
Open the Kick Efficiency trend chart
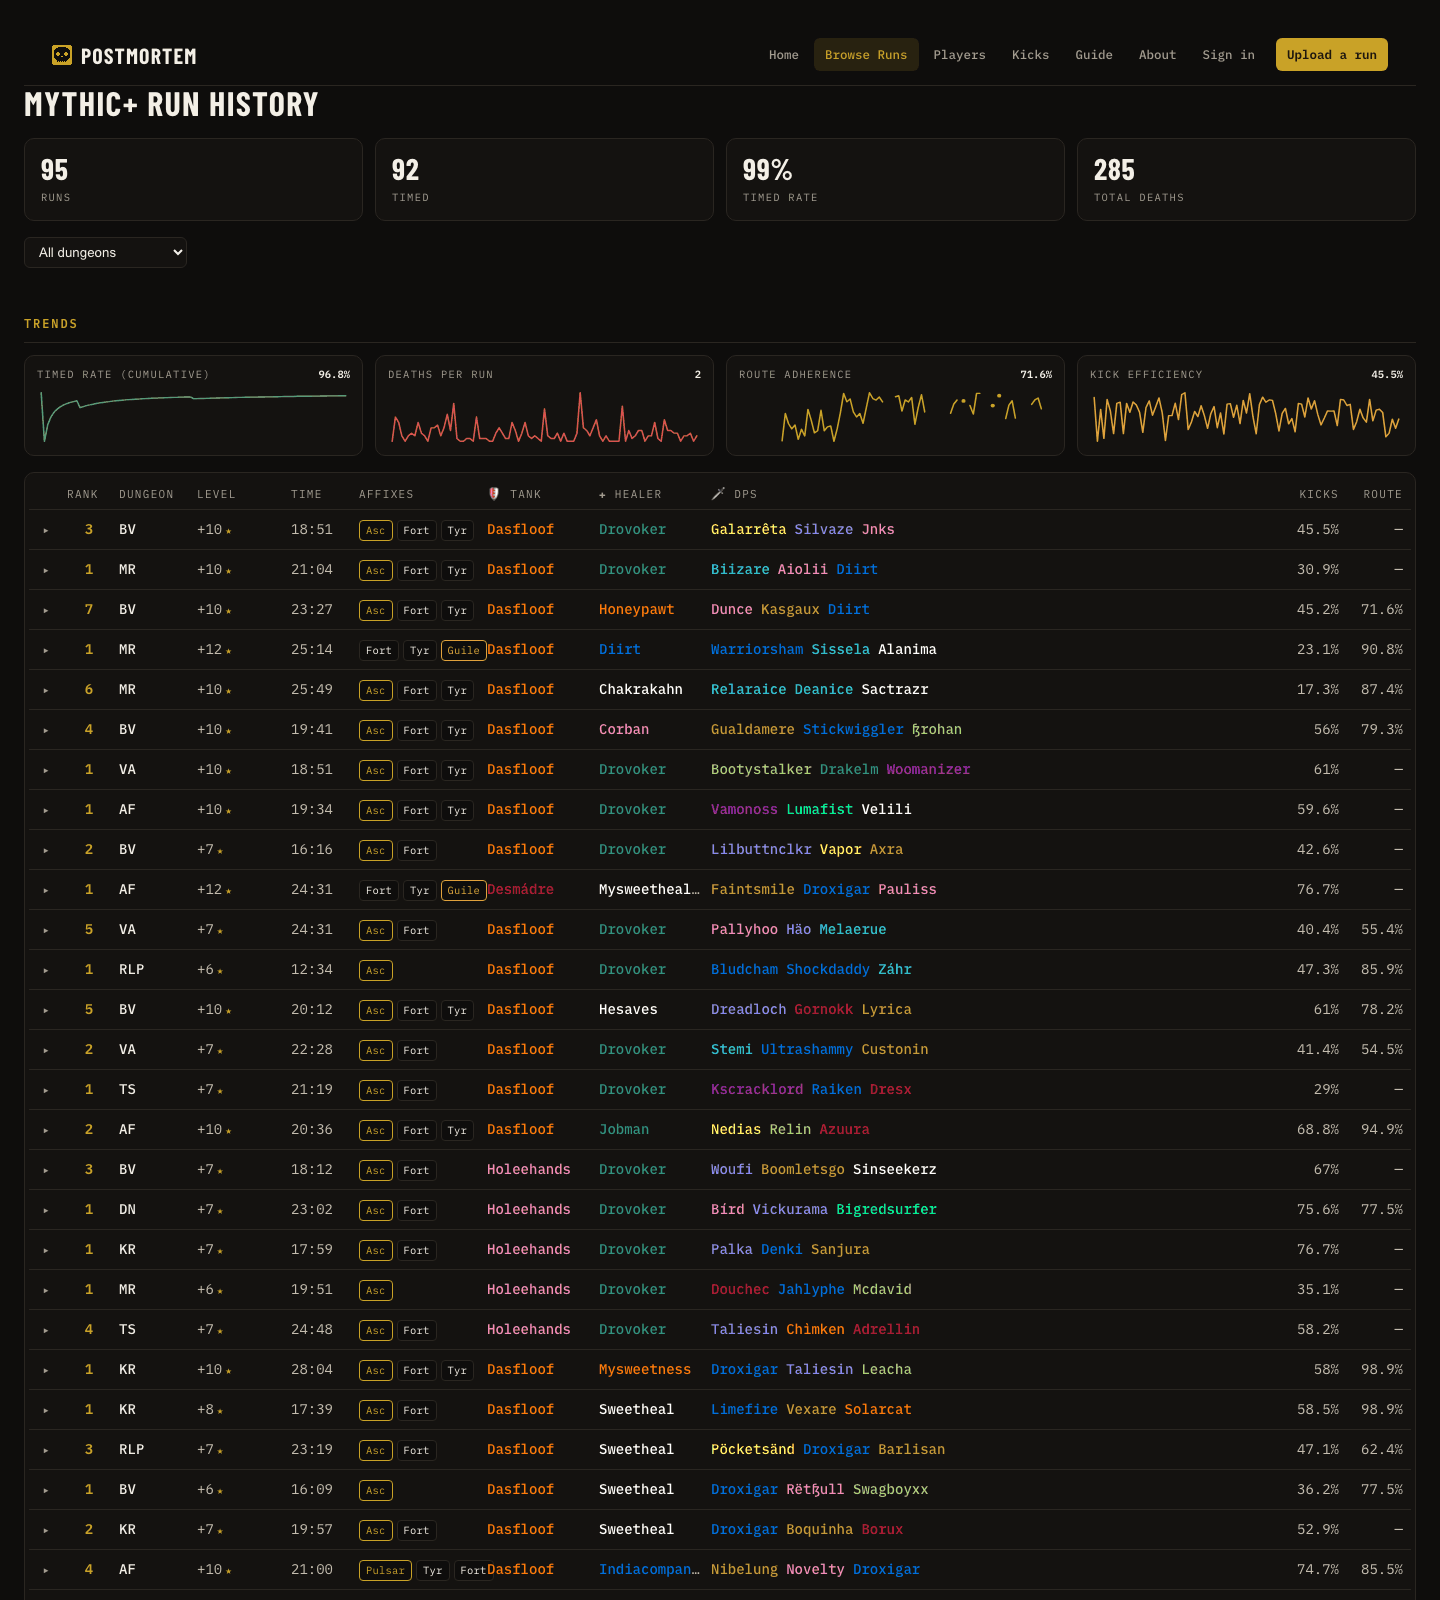coord(1246,405)
